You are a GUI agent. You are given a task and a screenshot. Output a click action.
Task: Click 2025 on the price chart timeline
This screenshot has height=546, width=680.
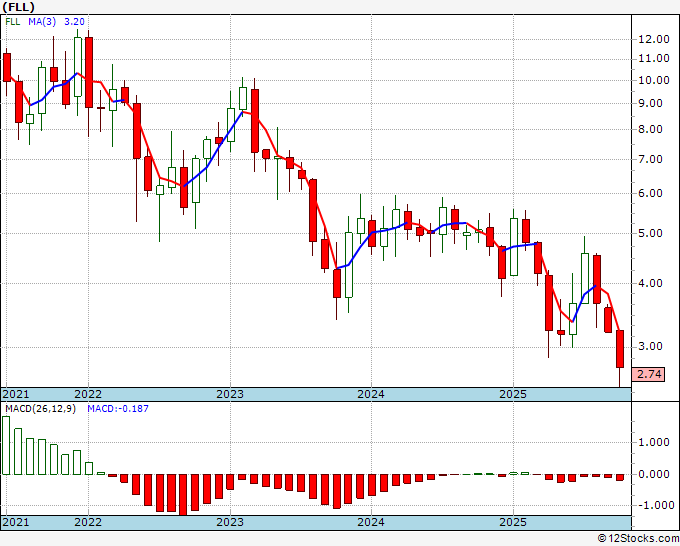point(513,394)
